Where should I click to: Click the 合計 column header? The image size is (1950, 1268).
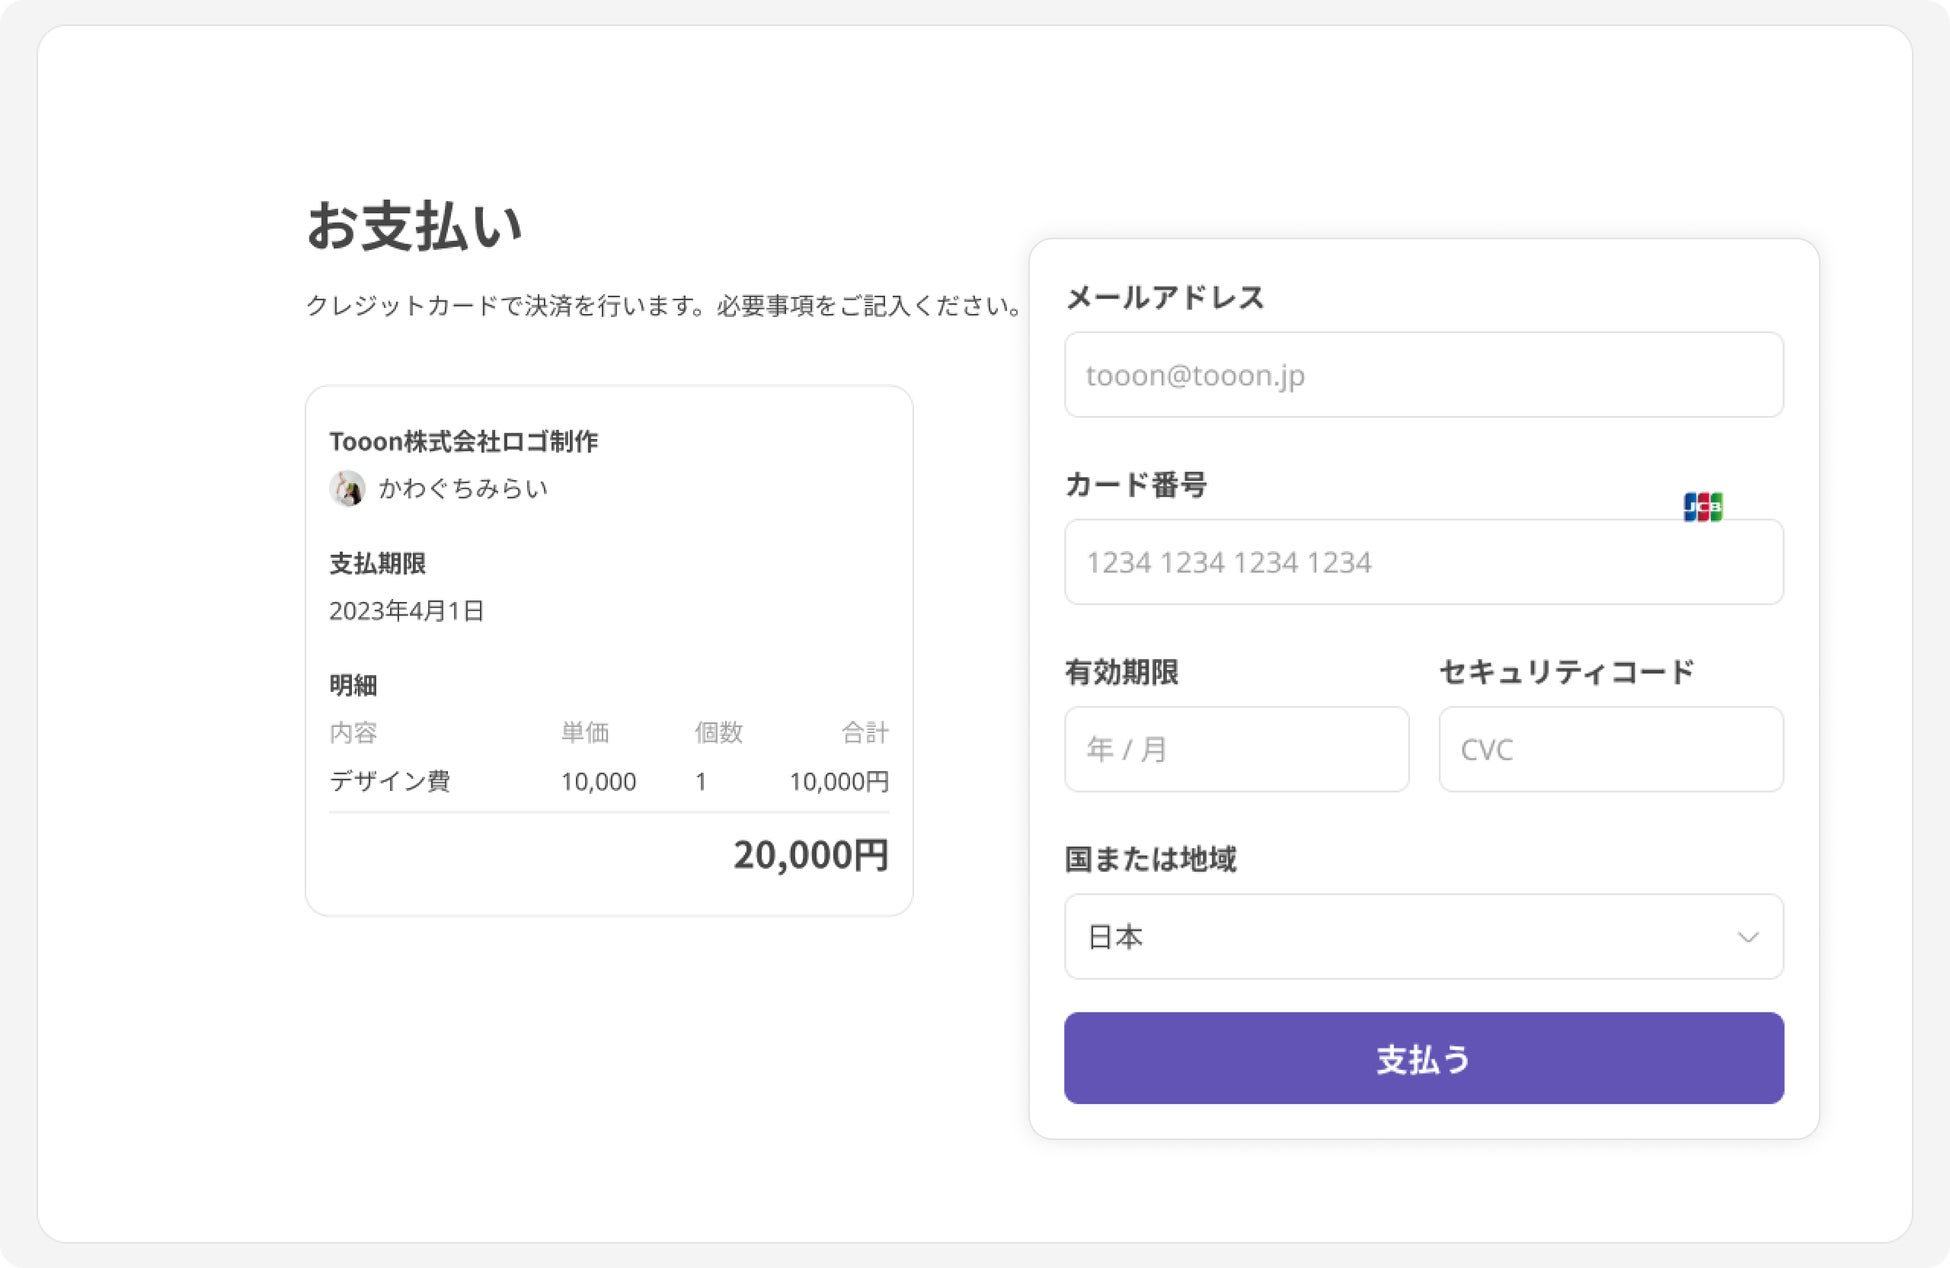[864, 733]
